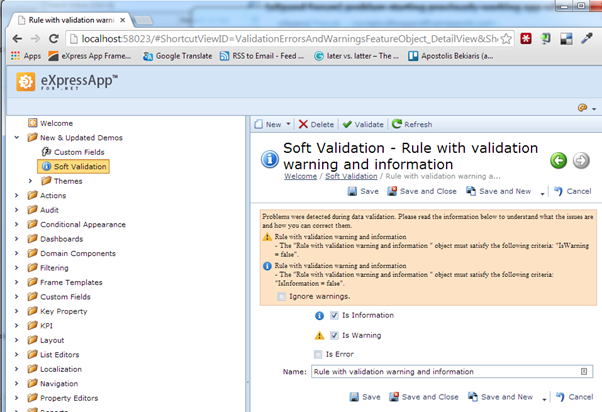Viewport: 602px width, 412px height.
Task: Click the Filtering folder icon
Action: [x=33, y=268]
